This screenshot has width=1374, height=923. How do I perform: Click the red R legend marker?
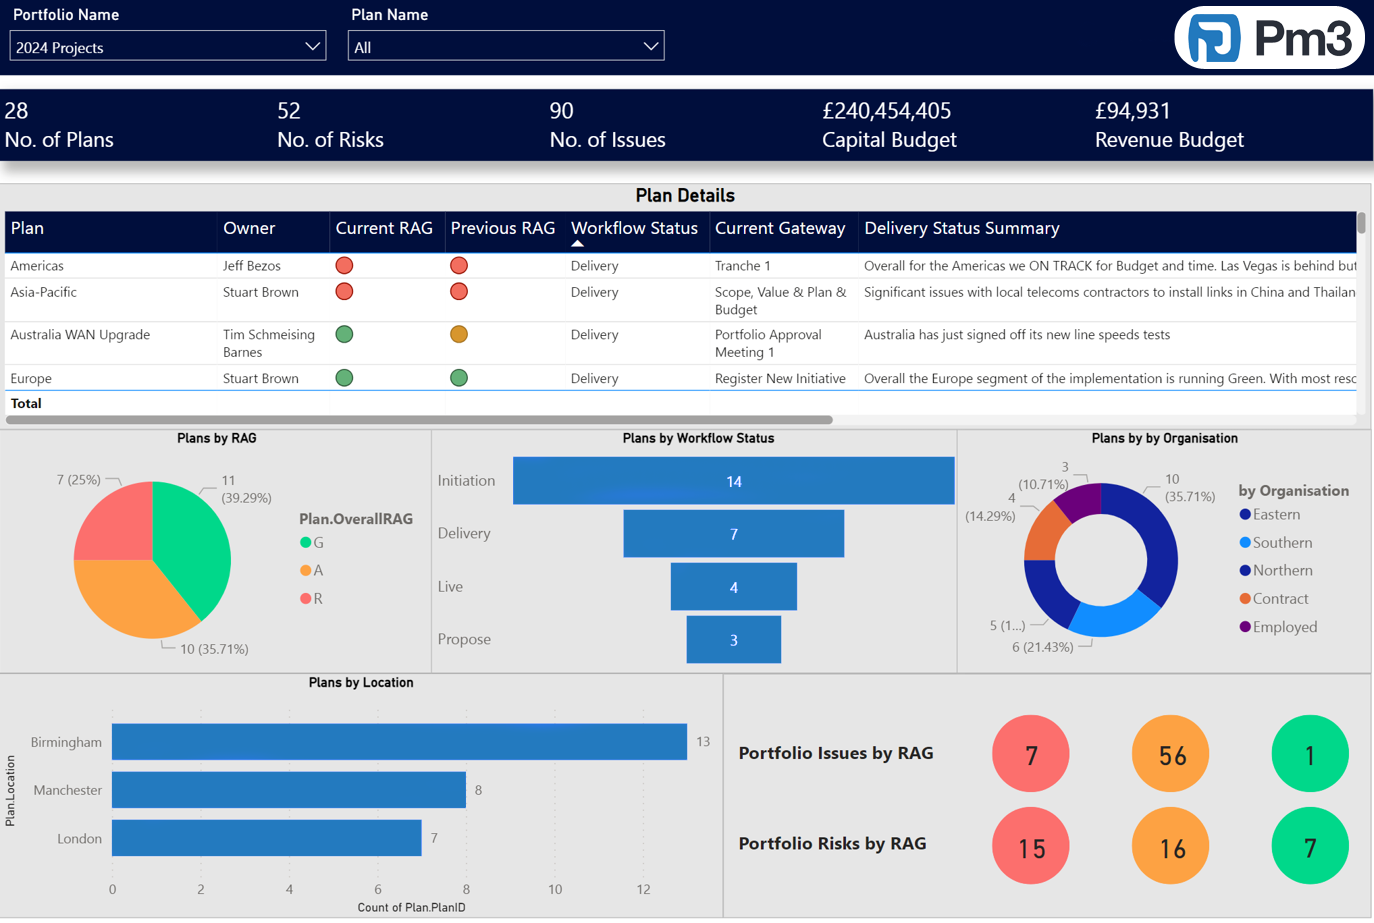click(x=305, y=599)
